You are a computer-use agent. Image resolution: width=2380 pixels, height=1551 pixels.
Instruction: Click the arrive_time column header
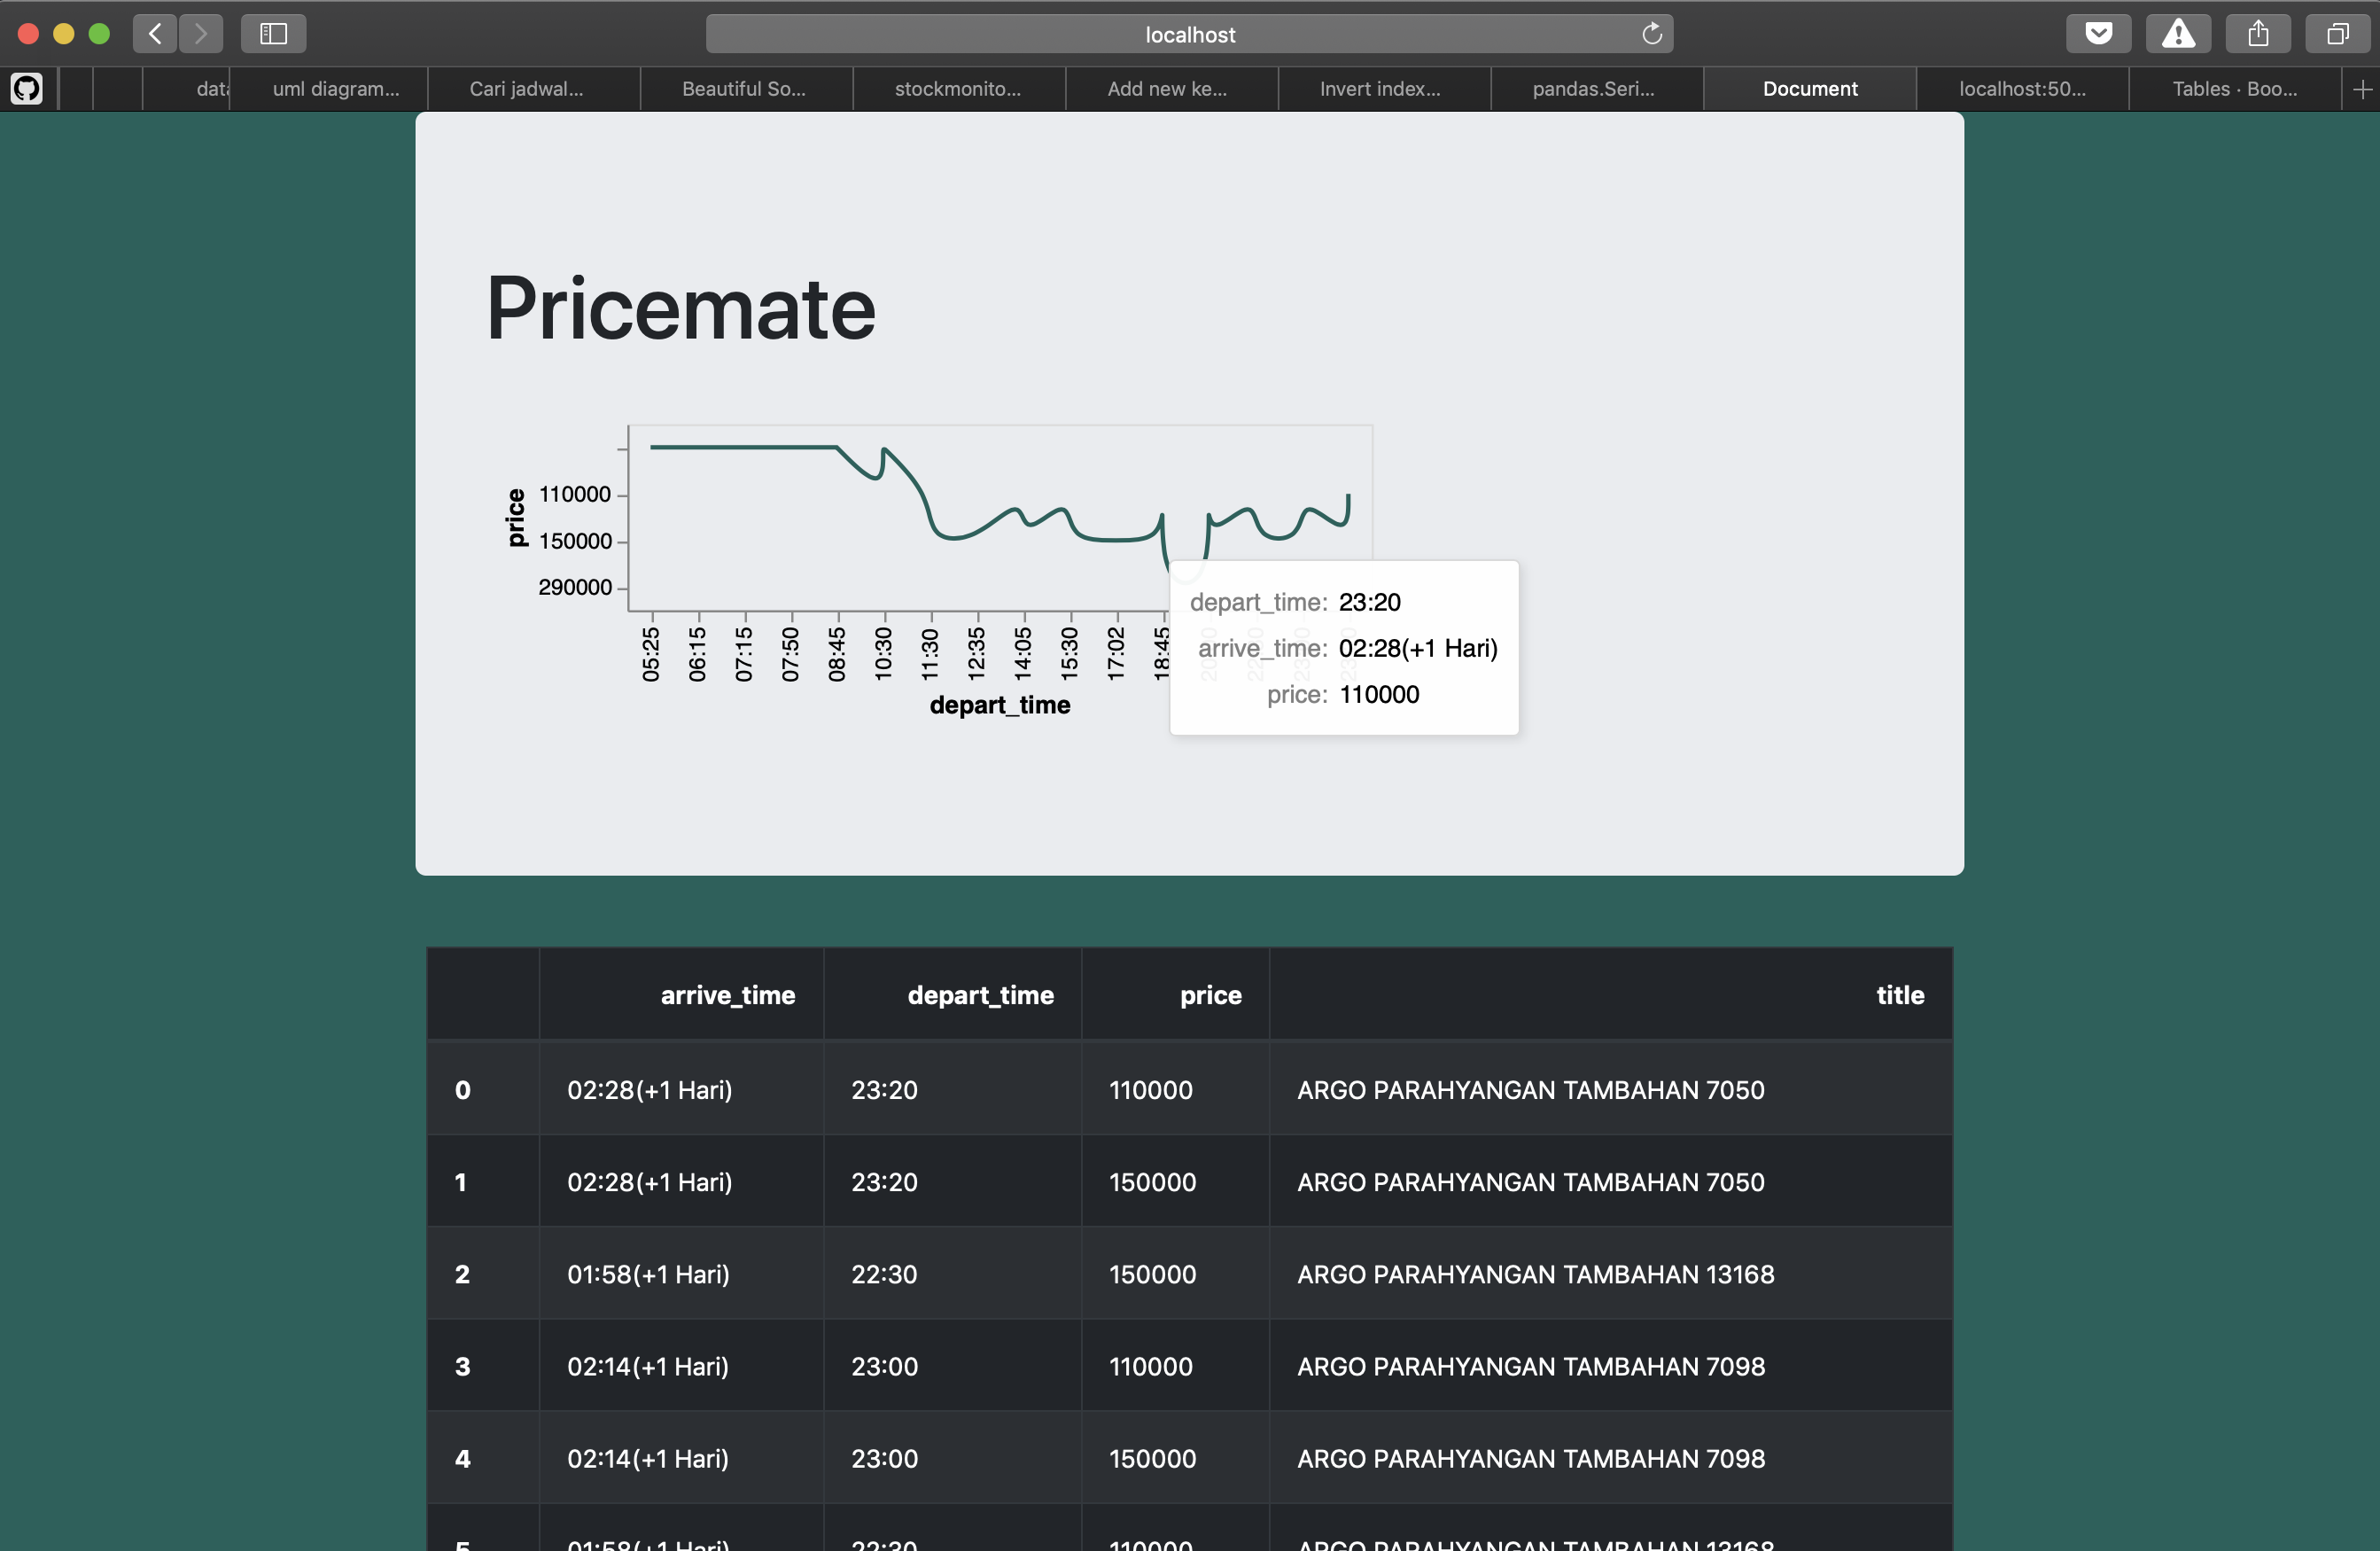727,994
